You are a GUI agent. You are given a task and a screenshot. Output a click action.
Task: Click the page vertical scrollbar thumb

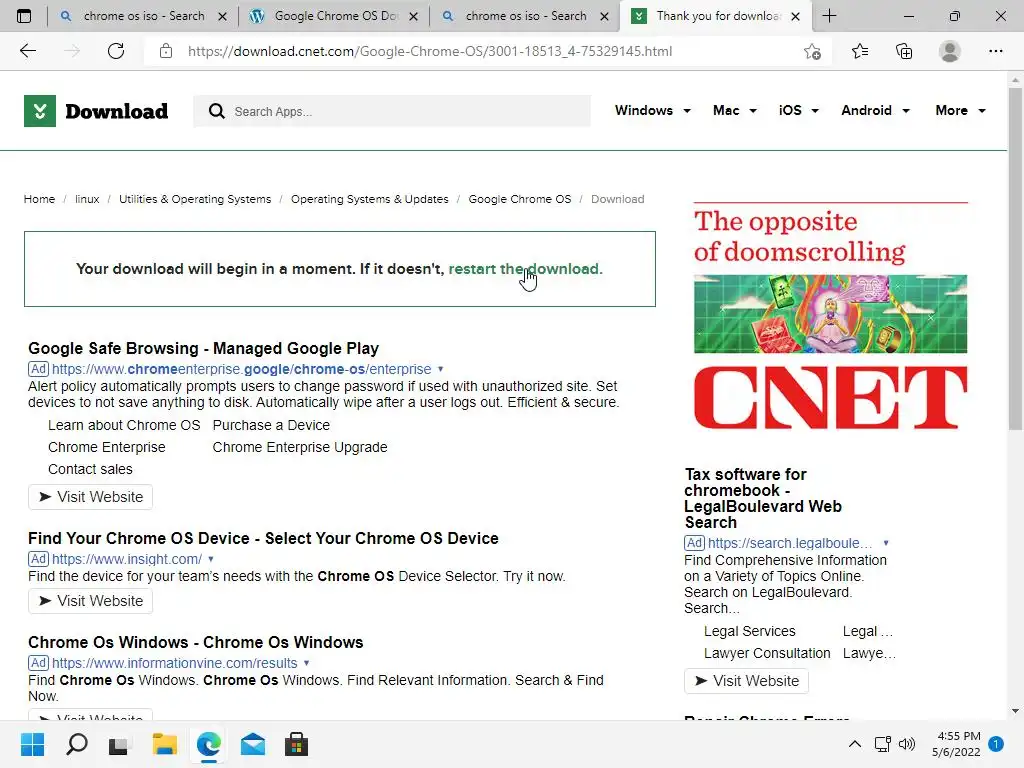pos(1015,259)
